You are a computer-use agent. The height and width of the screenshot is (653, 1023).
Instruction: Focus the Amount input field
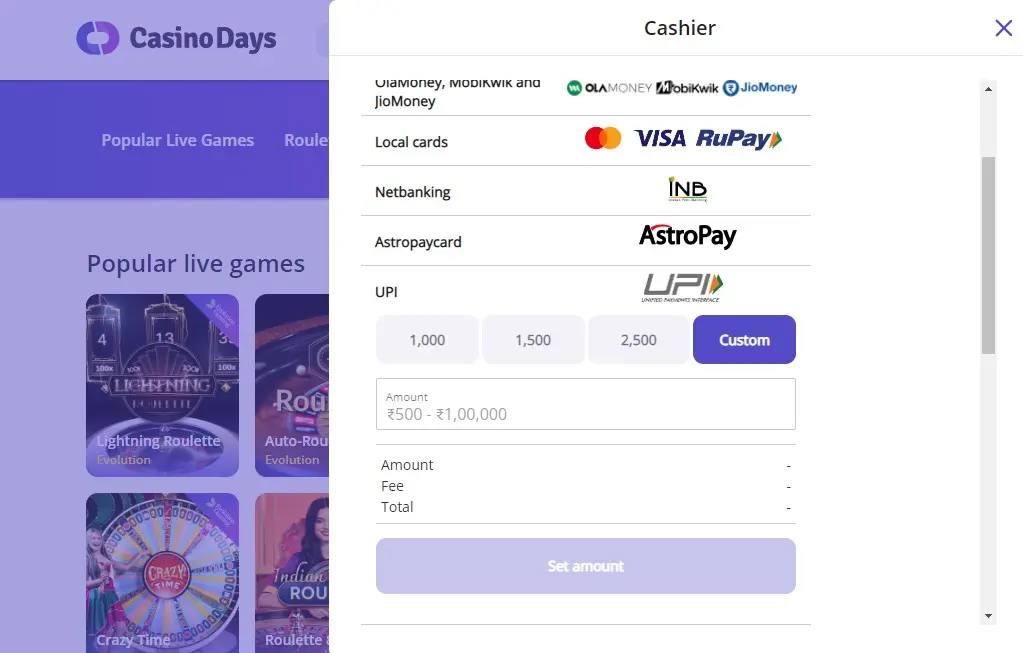(x=586, y=404)
